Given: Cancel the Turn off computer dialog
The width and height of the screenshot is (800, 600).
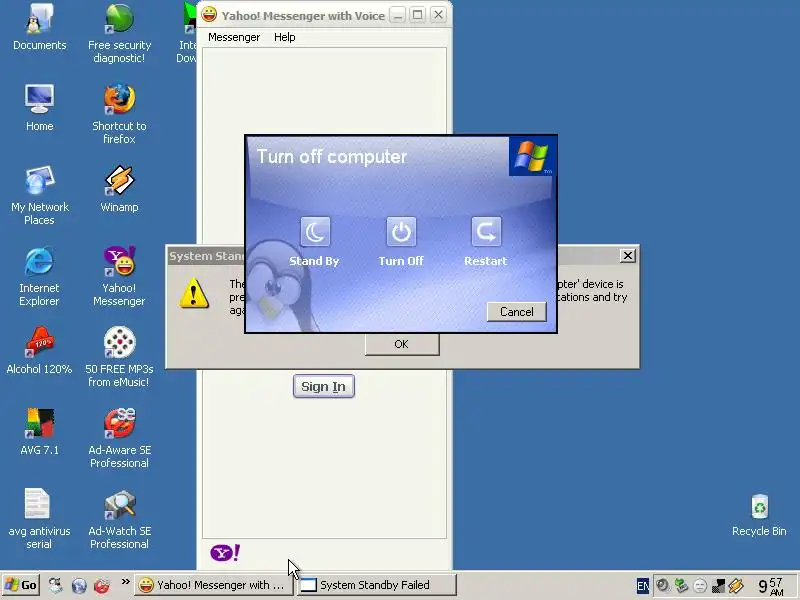Looking at the screenshot, I should tap(516, 312).
